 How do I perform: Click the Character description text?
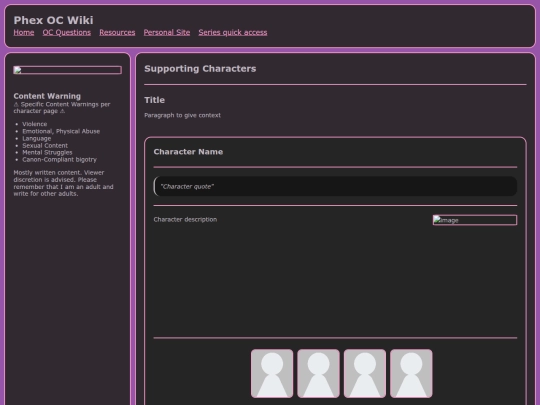point(185,219)
